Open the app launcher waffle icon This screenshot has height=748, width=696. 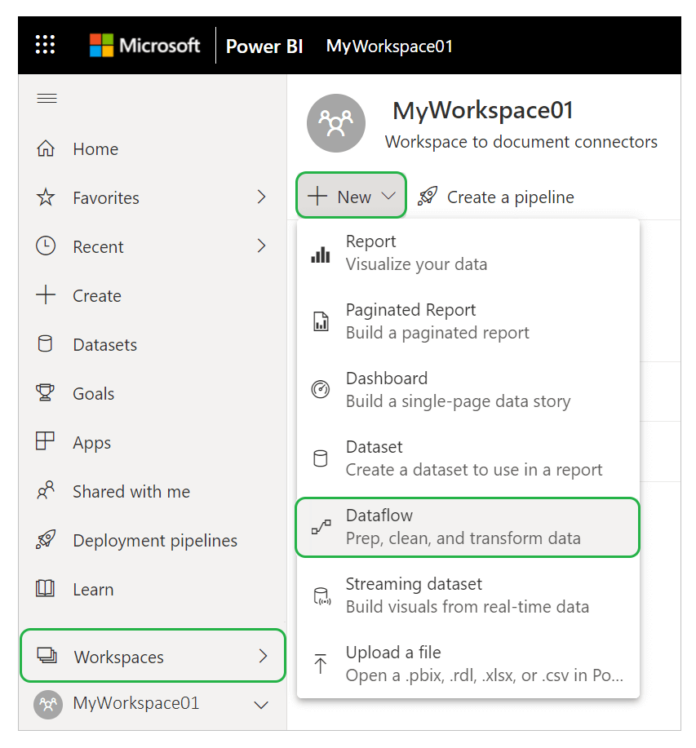46,45
